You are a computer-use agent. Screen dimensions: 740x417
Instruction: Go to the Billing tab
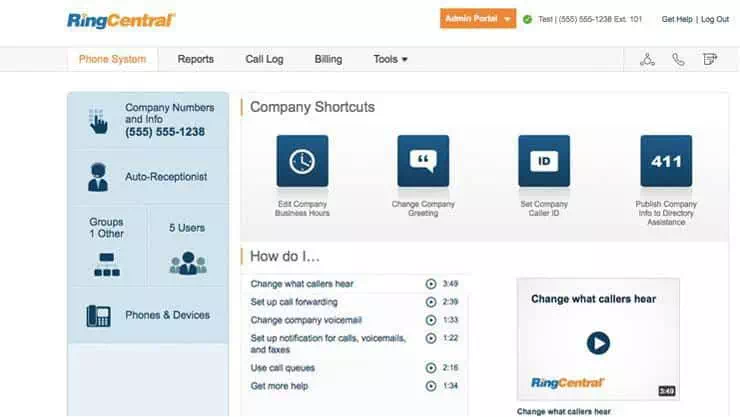pyautogui.click(x=328, y=59)
